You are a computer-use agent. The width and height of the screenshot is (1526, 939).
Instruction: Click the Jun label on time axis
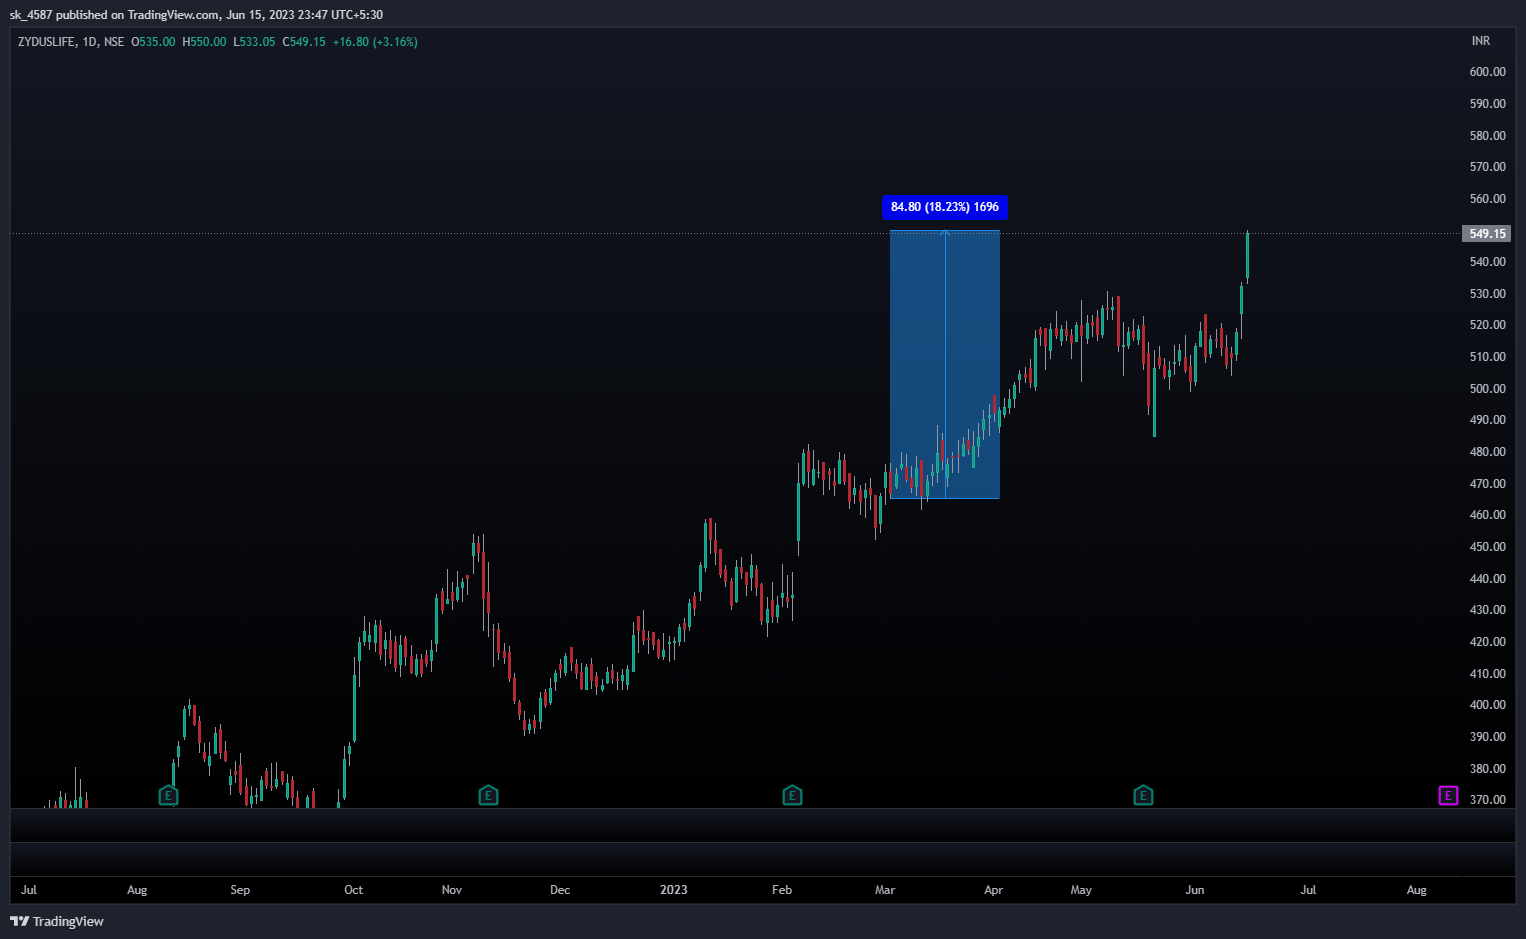point(1195,890)
